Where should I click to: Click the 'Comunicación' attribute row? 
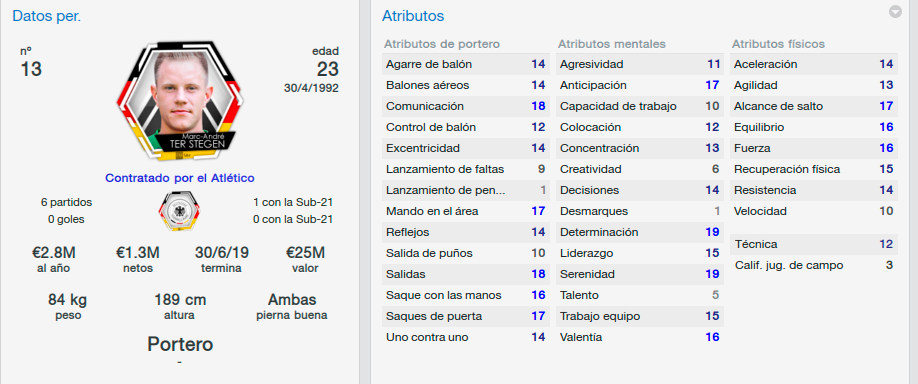tap(466, 107)
